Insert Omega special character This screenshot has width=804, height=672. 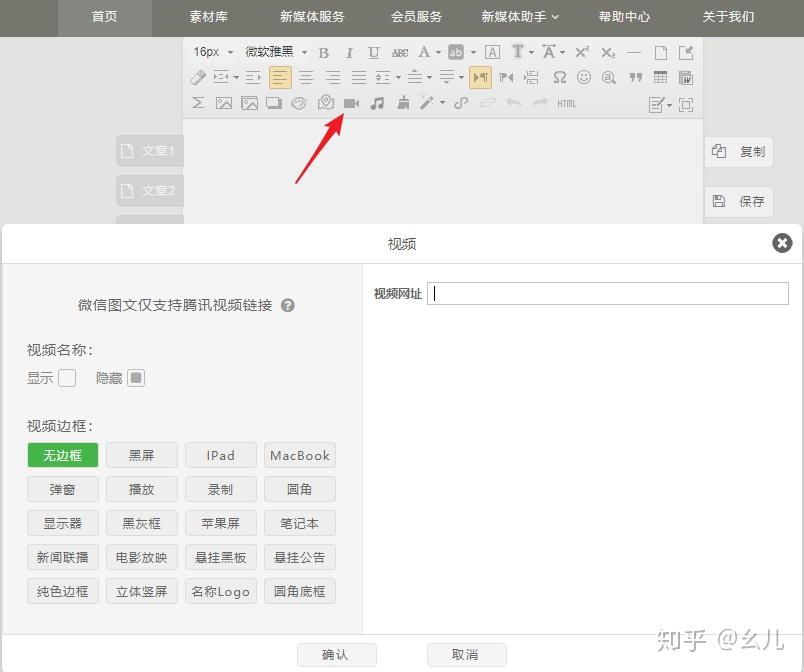click(x=559, y=77)
